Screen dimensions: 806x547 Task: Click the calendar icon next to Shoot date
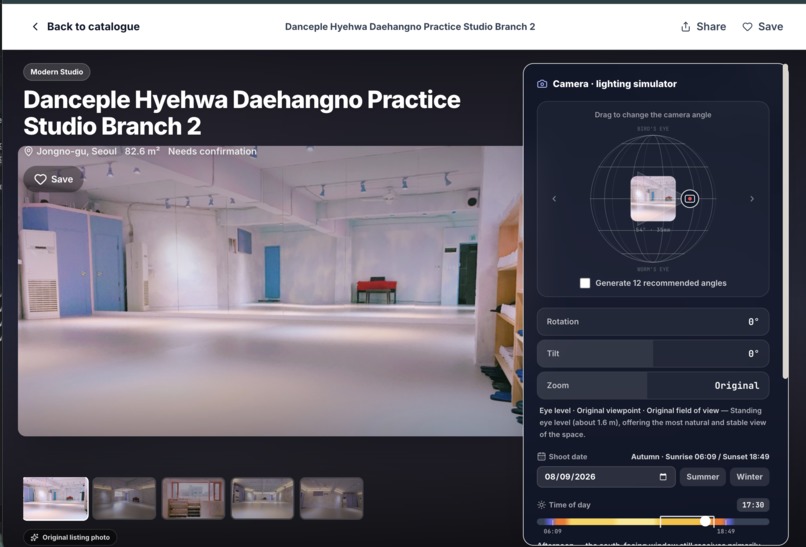[x=541, y=457]
